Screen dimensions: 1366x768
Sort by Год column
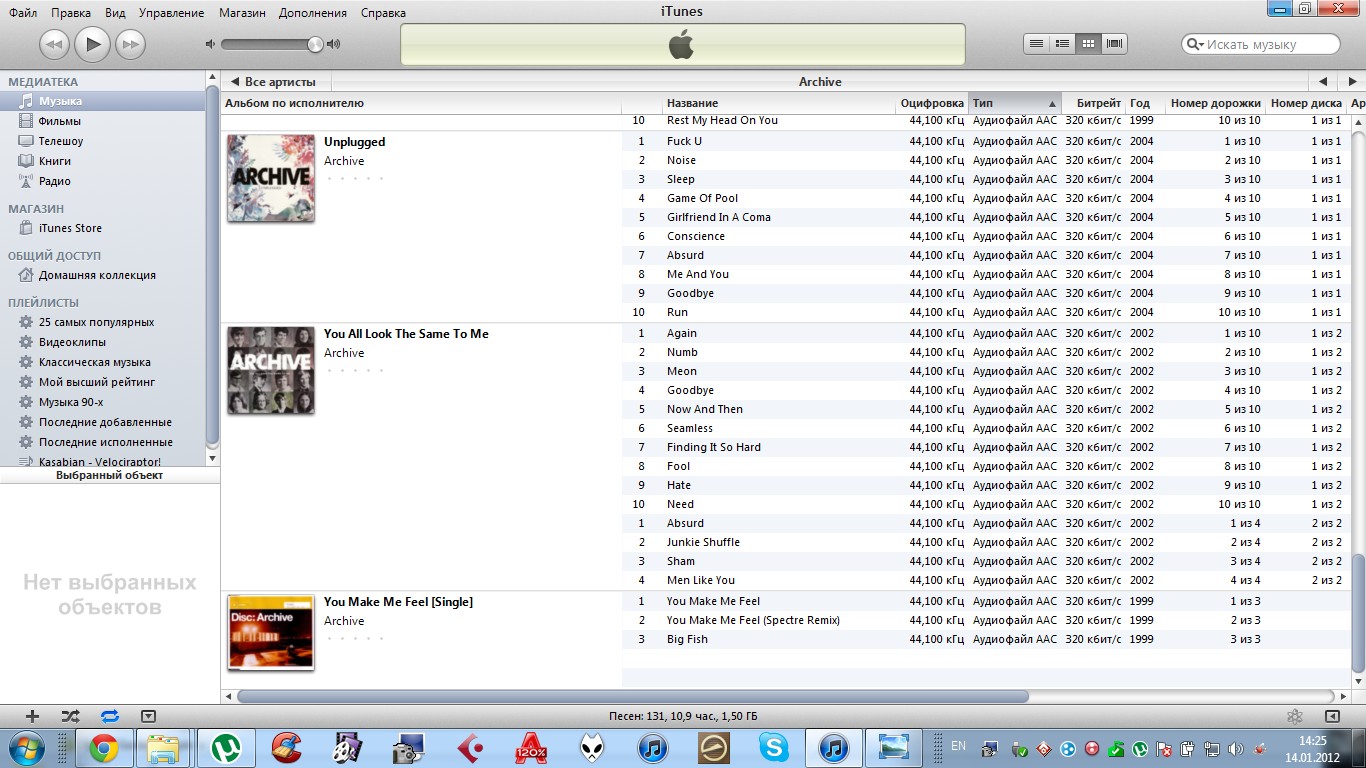(x=1146, y=103)
